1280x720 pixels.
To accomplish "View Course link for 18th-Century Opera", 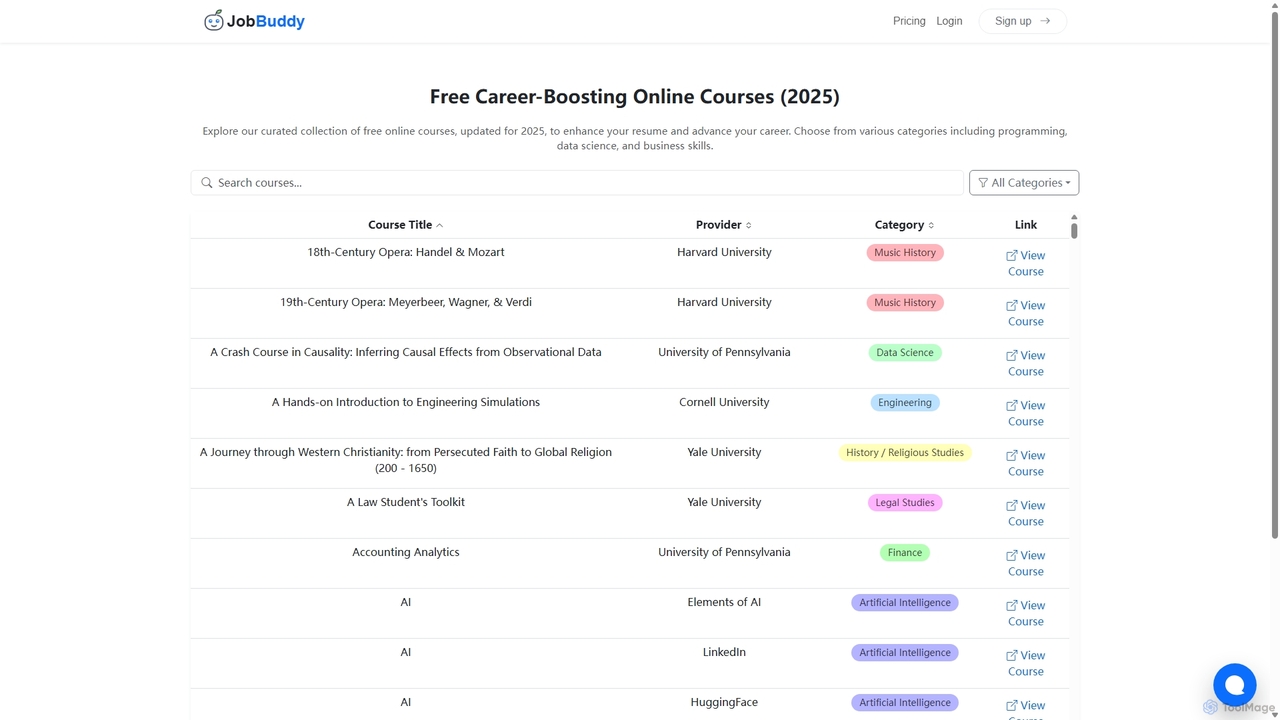I will (1025, 263).
